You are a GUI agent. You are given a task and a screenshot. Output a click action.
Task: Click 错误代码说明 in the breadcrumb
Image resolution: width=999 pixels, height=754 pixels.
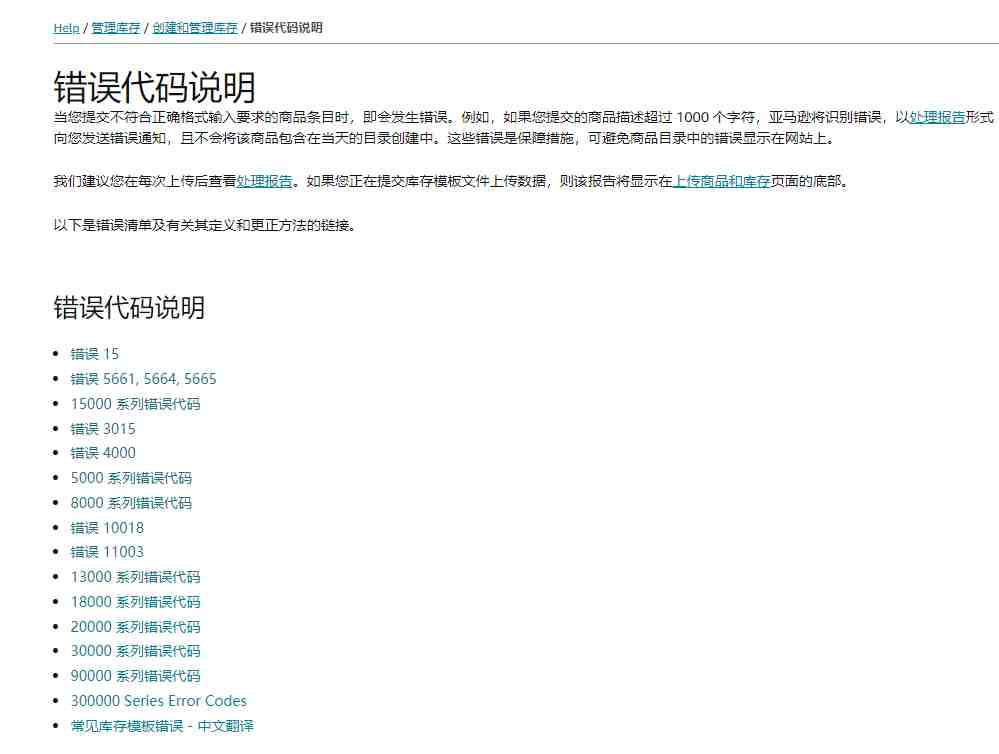(286, 27)
